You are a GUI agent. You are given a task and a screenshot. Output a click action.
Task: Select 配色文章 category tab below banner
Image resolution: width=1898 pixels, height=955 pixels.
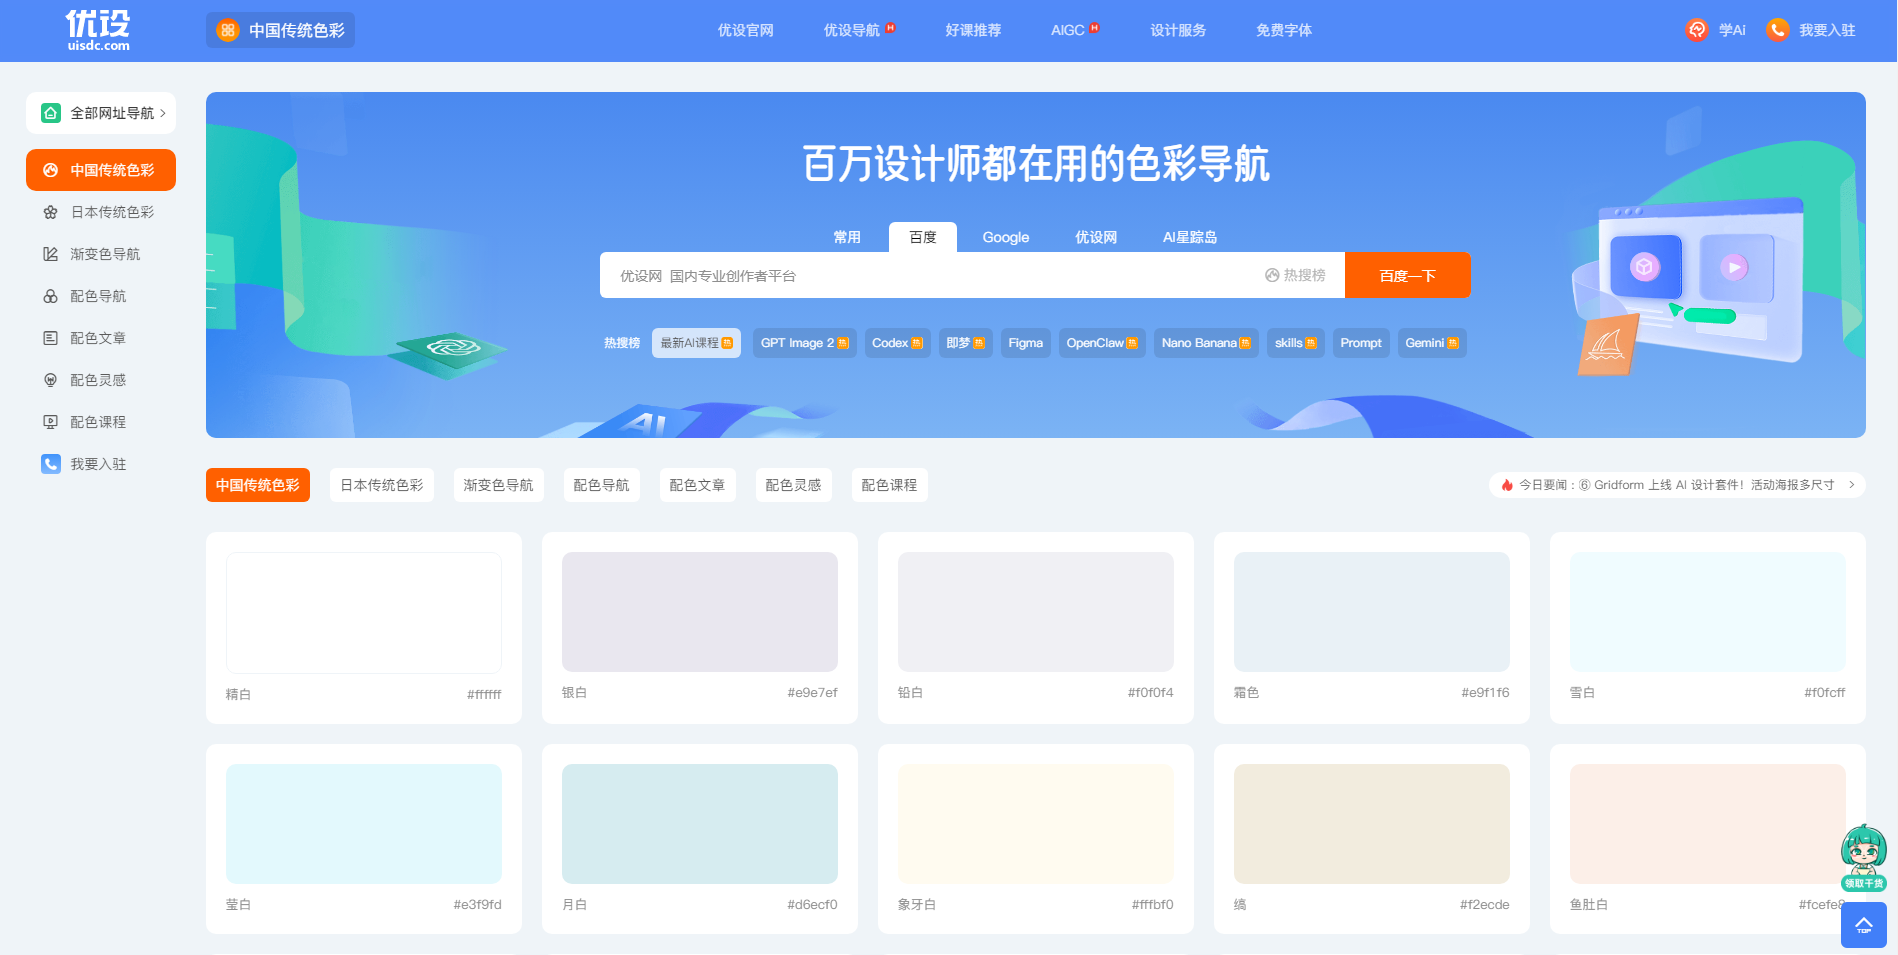[x=697, y=485]
